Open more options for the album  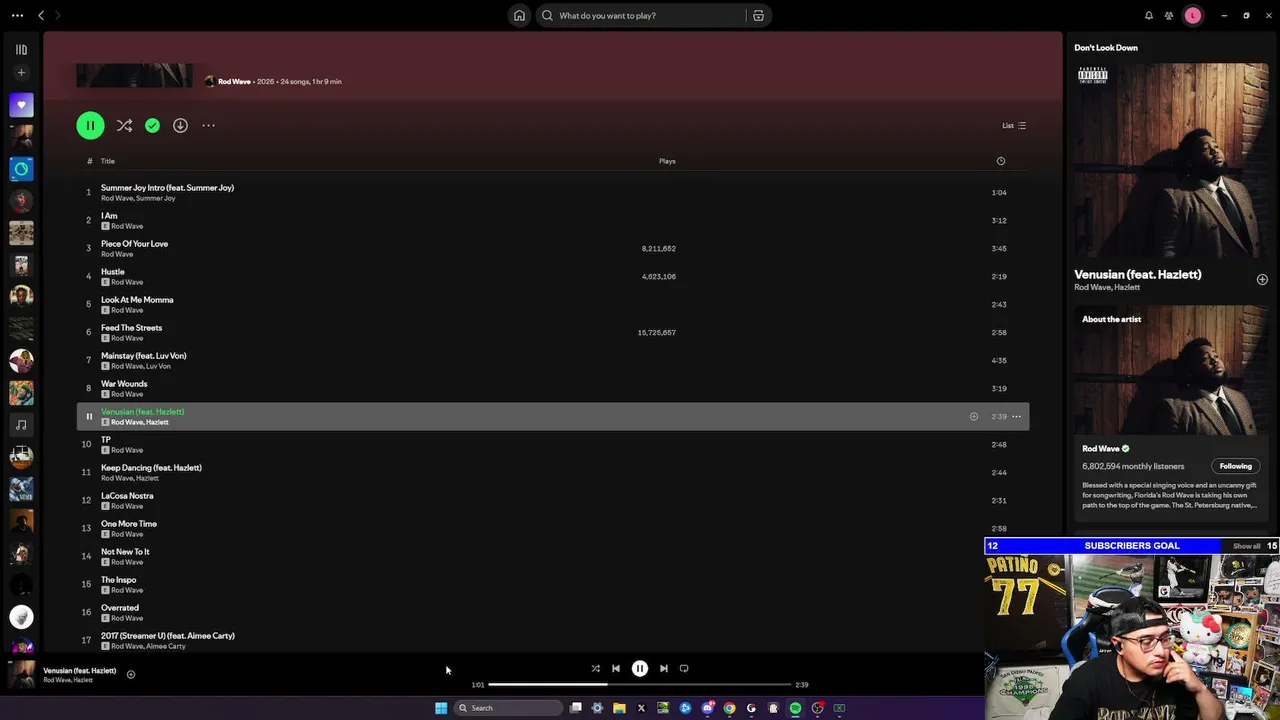click(208, 125)
